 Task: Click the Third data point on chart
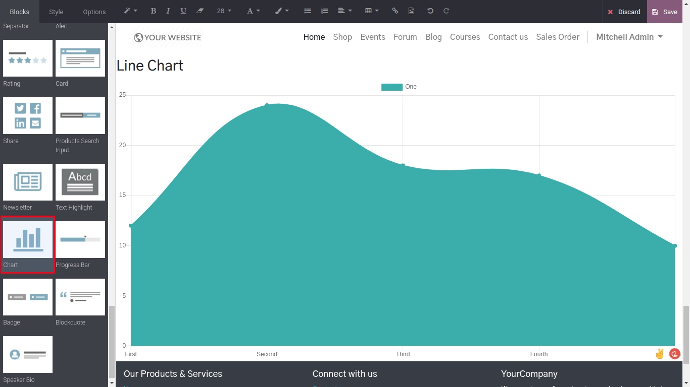(403, 165)
